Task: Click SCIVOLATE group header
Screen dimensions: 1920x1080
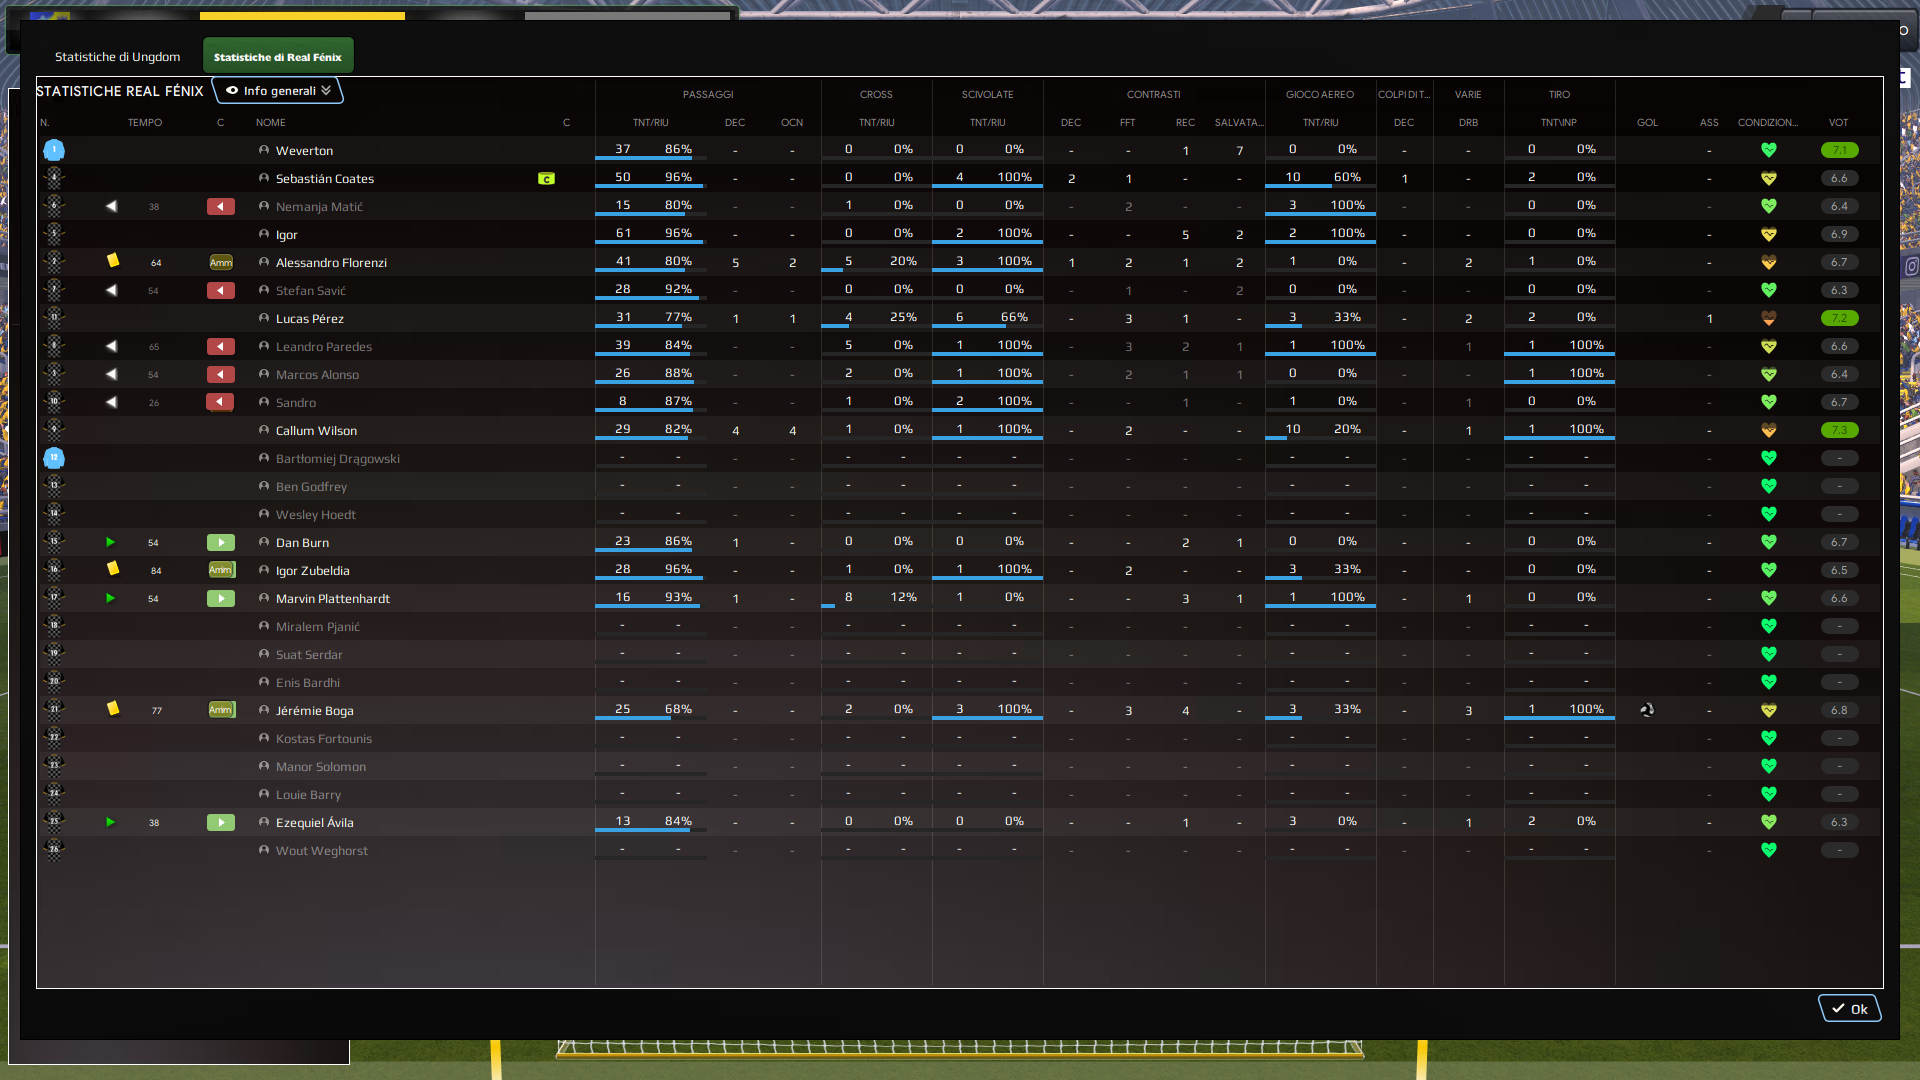Action: (987, 94)
